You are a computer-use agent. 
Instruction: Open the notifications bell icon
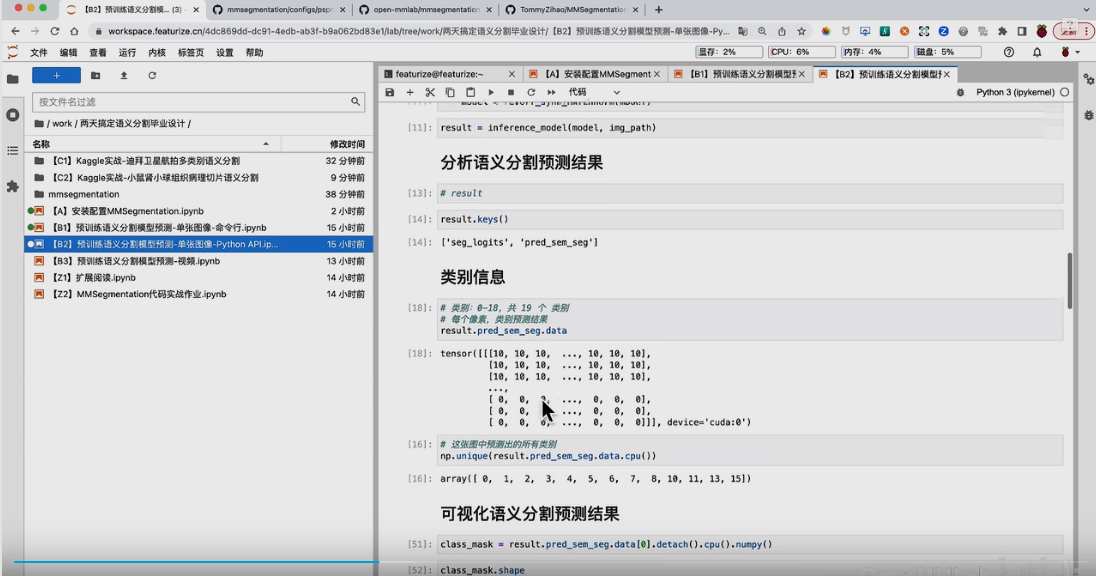[1037, 52]
